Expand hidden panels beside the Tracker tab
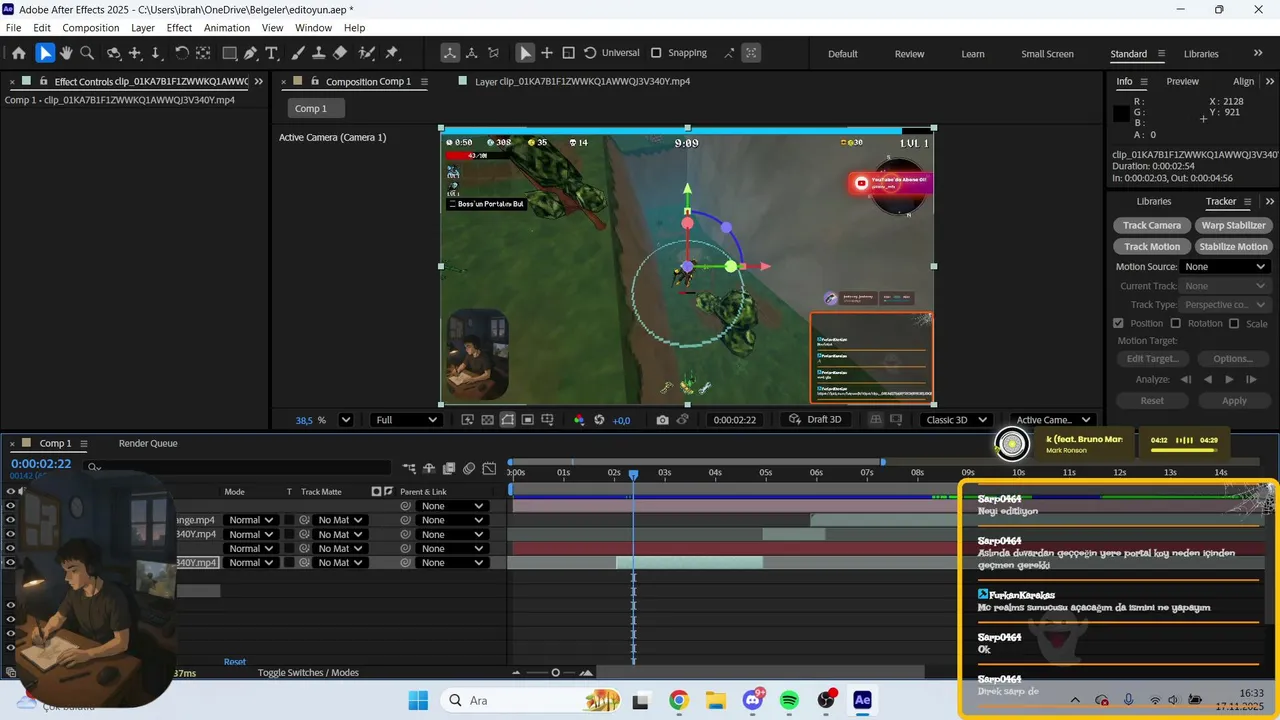Screen dimensions: 1280x720 pyautogui.click(x=1270, y=201)
